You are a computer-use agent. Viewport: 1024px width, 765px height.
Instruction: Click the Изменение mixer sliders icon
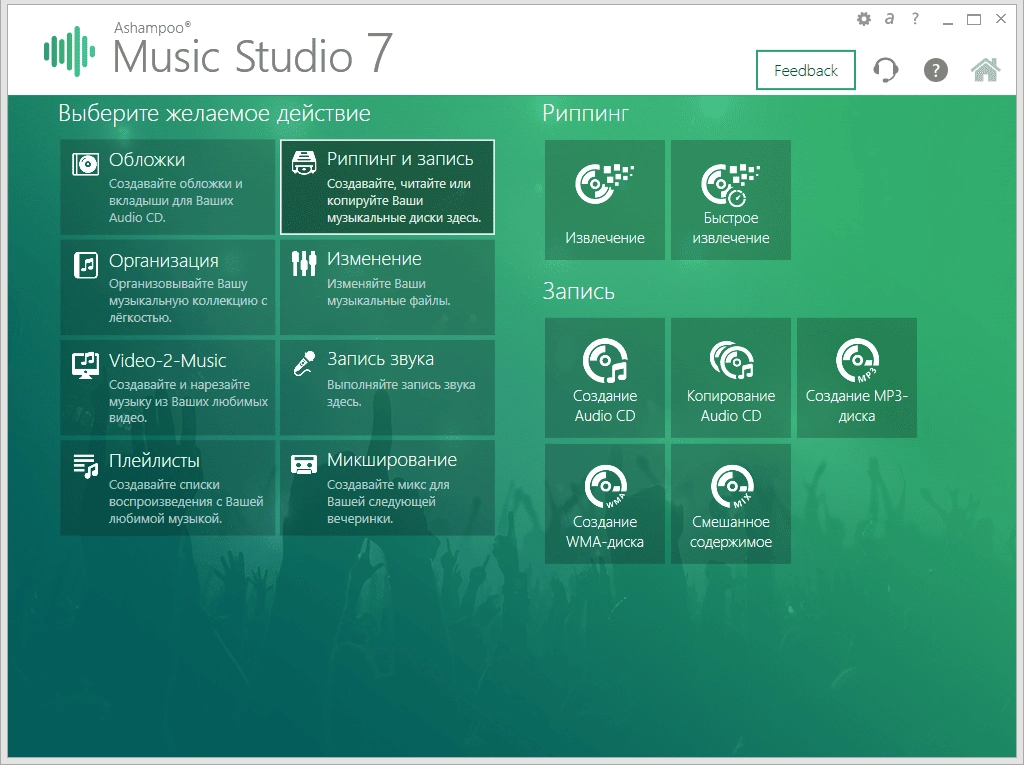coord(304,263)
